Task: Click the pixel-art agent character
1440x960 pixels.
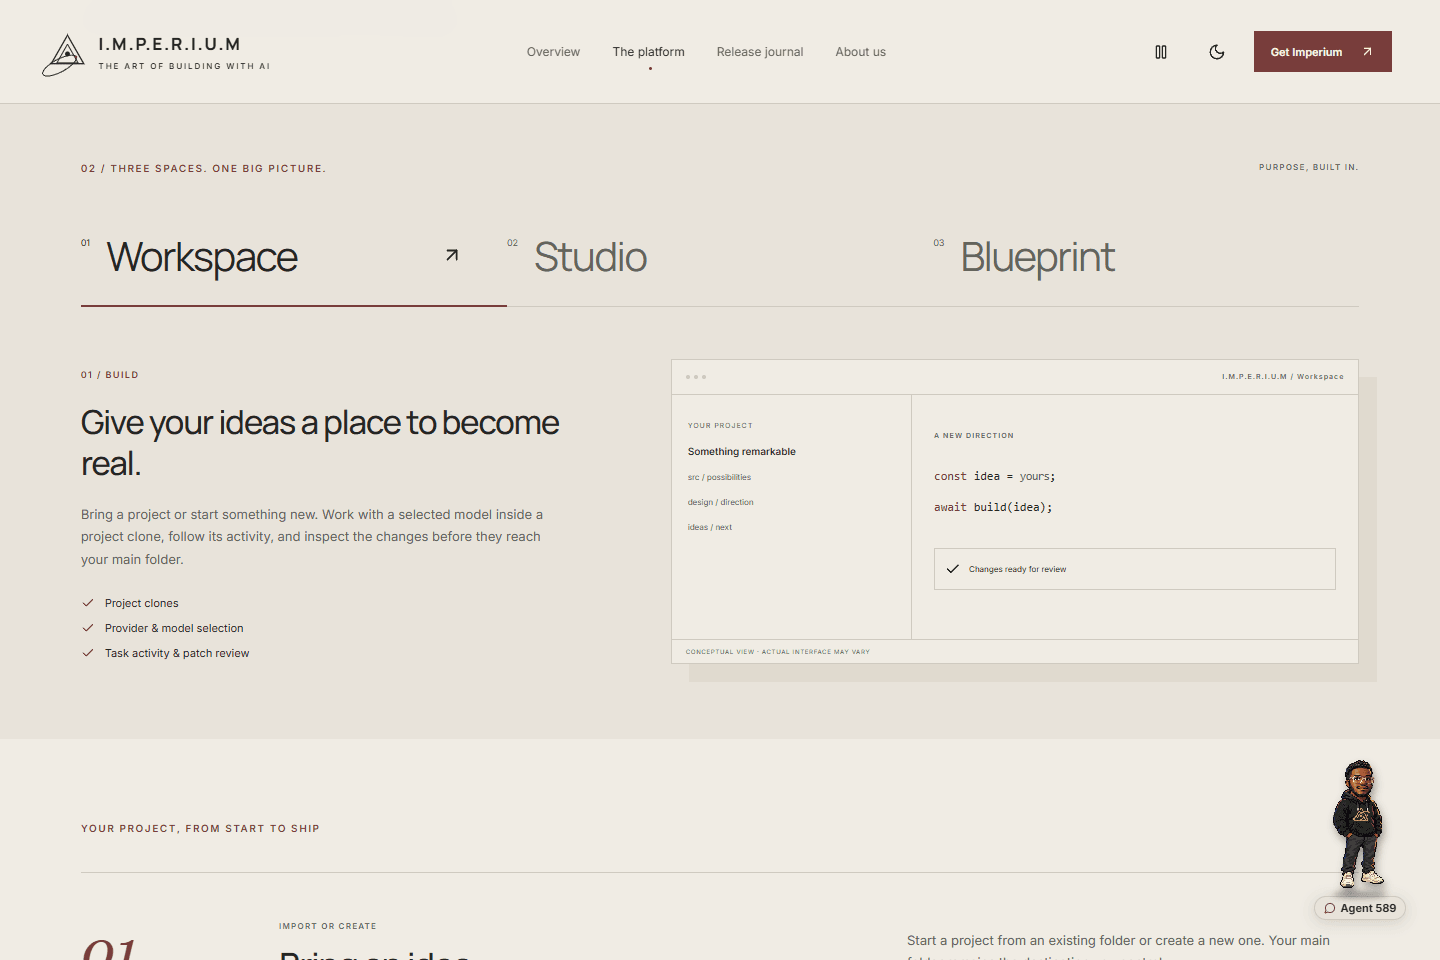Action: (x=1358, y=824)
